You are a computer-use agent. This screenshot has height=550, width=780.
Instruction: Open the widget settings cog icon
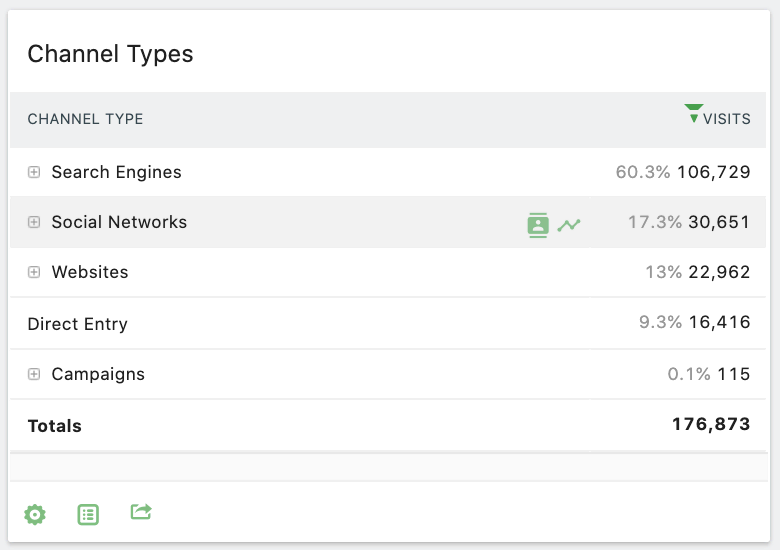pos(35,514)
